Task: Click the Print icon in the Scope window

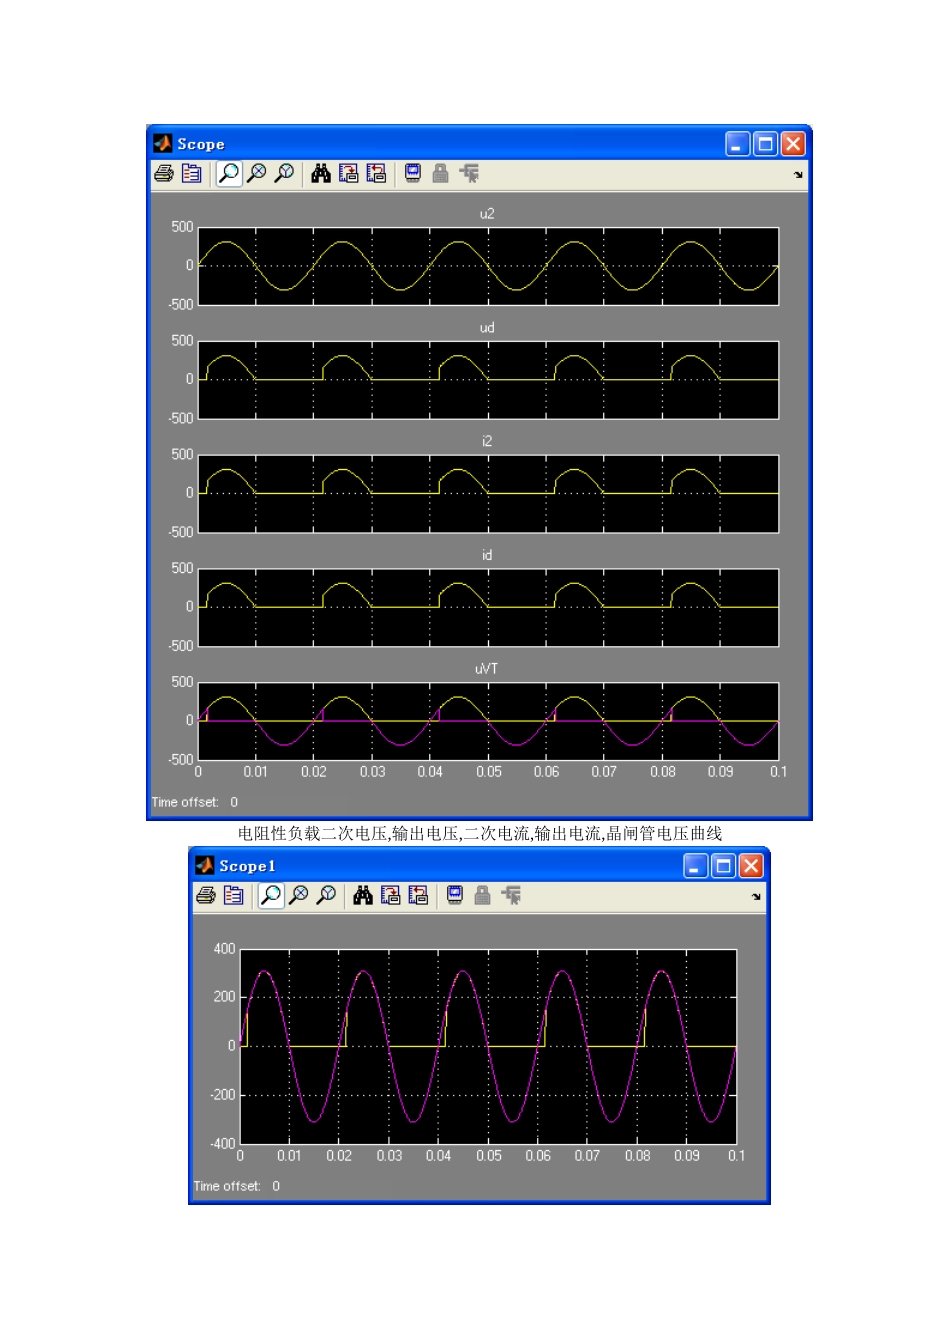Action: click(164, 174)
